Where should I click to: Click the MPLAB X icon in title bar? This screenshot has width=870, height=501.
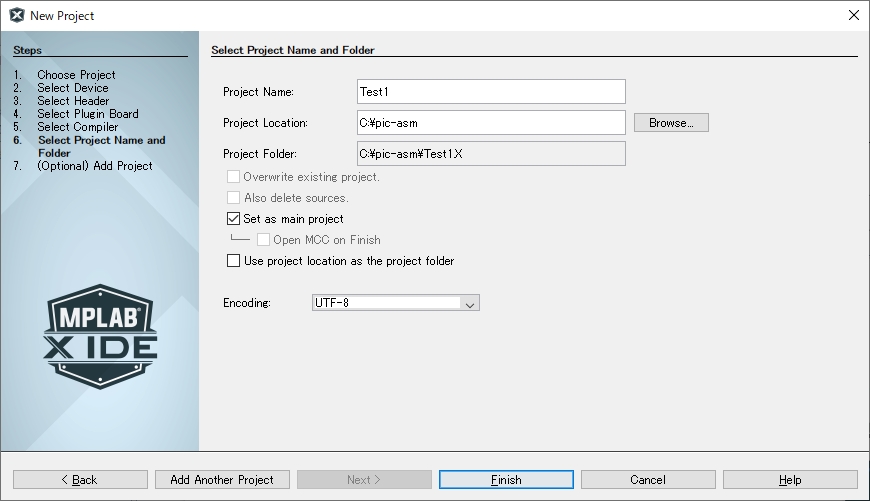16,15
